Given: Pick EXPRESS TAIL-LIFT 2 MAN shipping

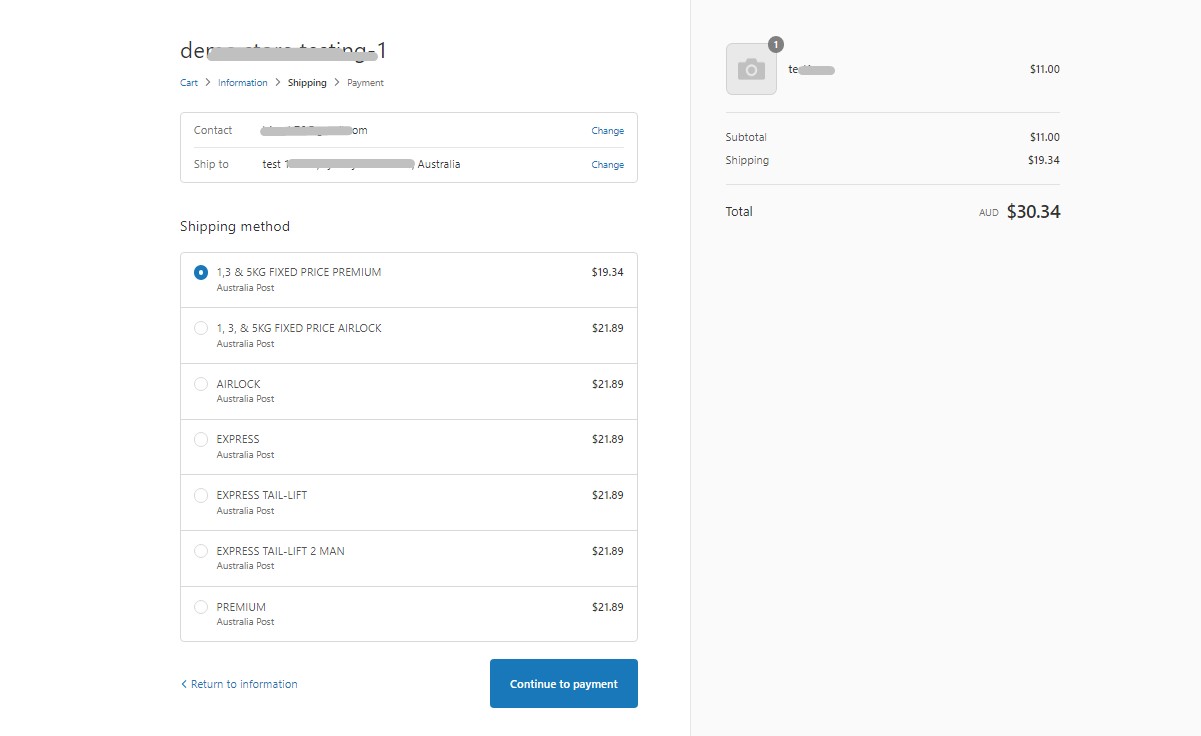Looking at the screenshot, I should coord(201,551).
